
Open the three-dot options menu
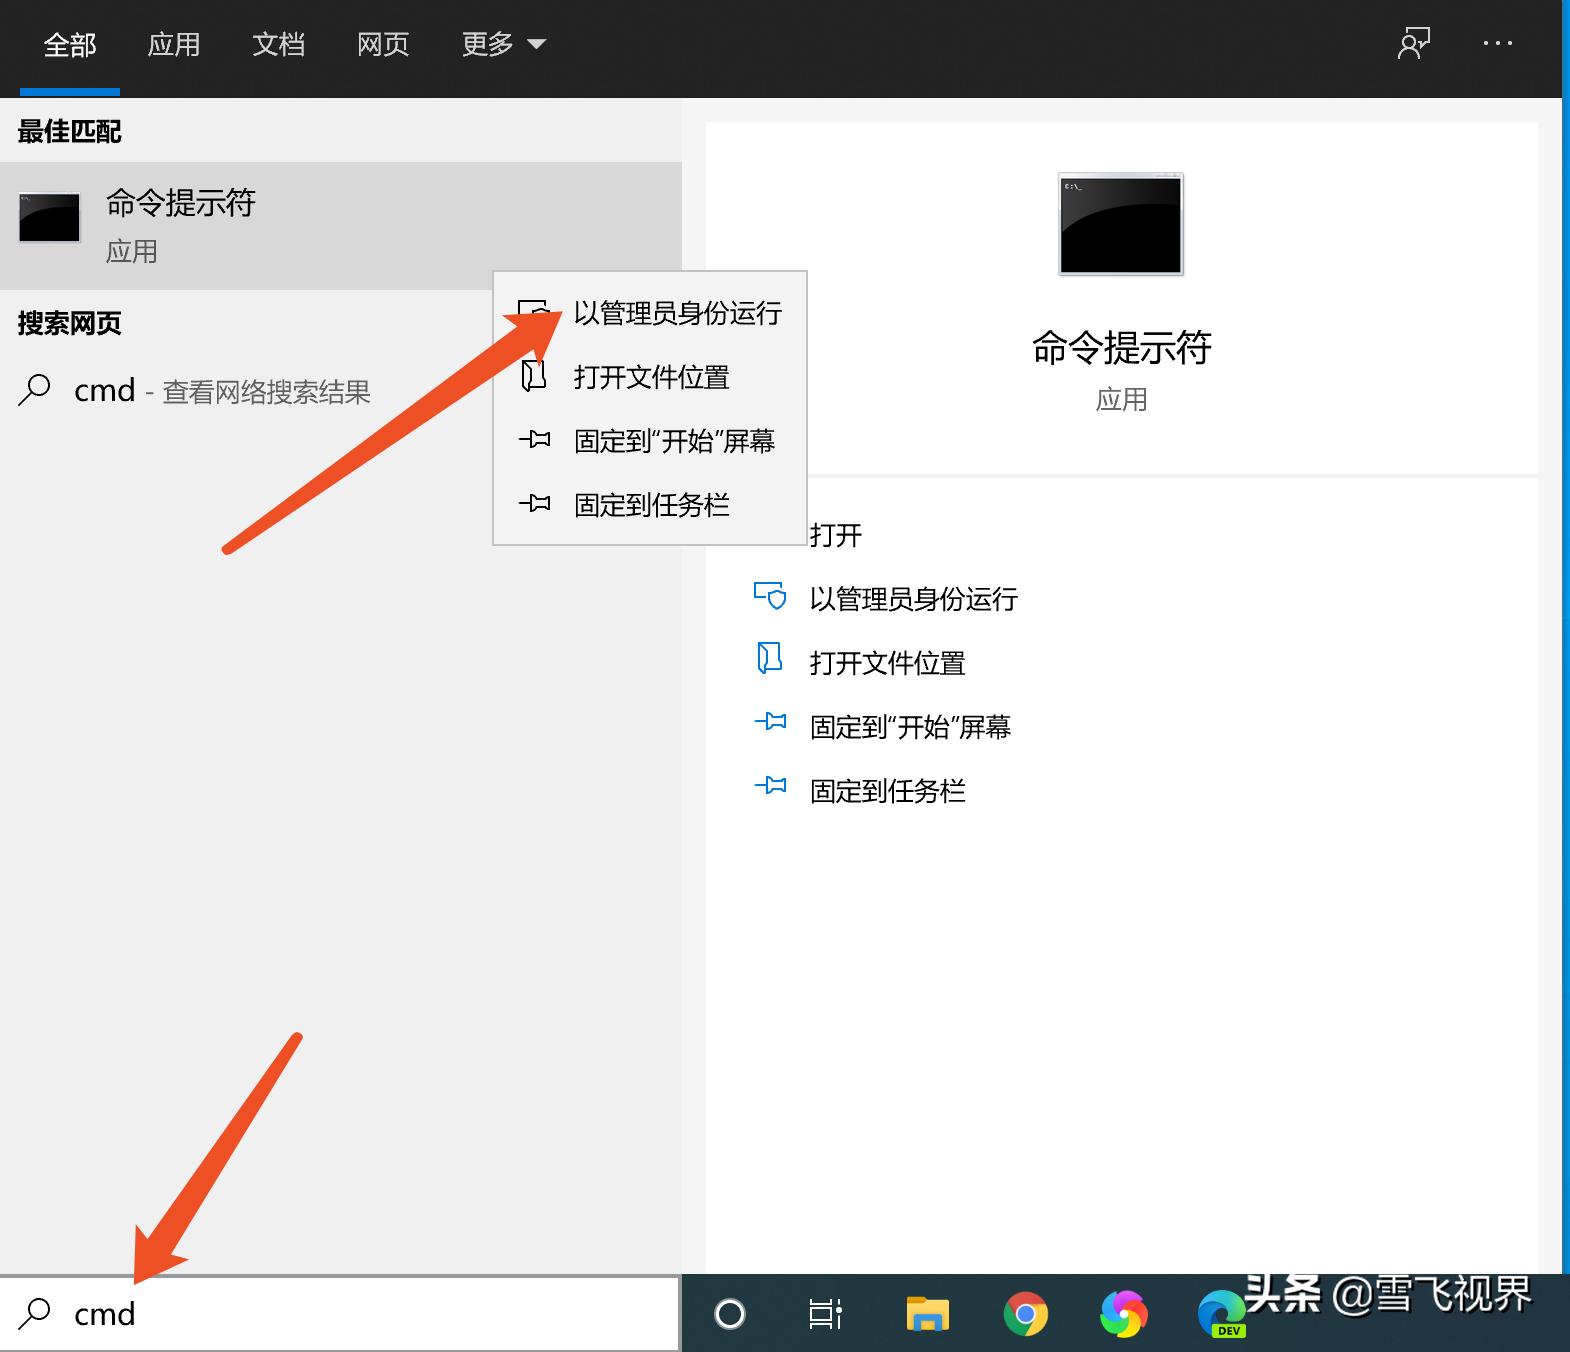point(1497,44)
